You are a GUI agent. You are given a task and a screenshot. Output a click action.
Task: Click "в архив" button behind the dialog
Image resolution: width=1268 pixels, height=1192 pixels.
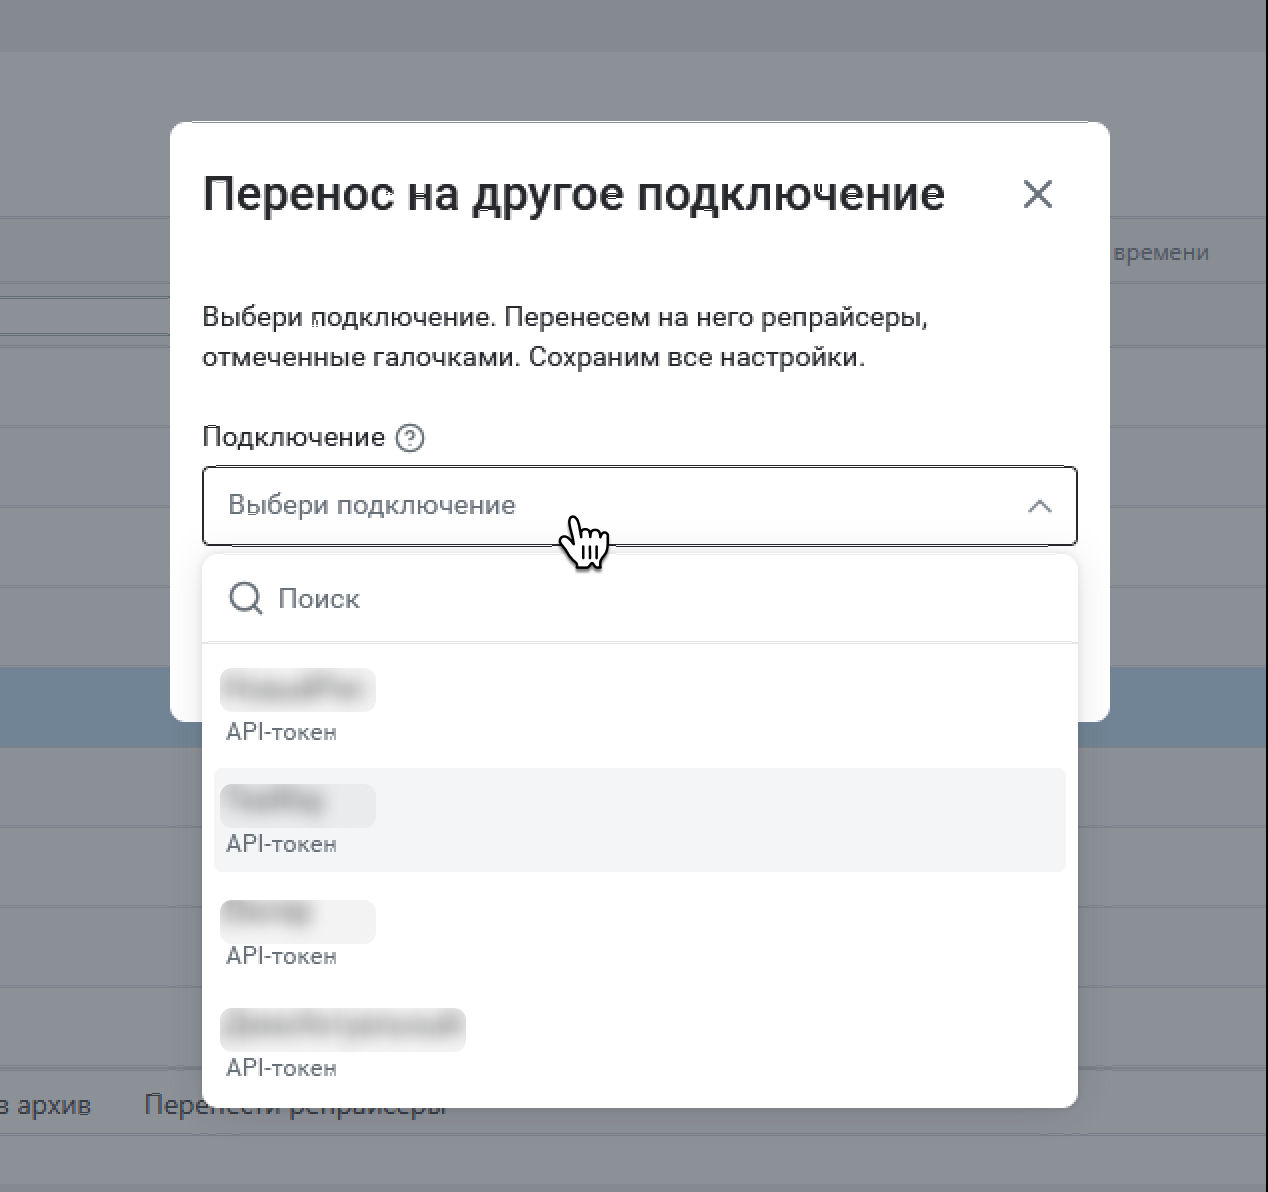(x=48, y=1106)
